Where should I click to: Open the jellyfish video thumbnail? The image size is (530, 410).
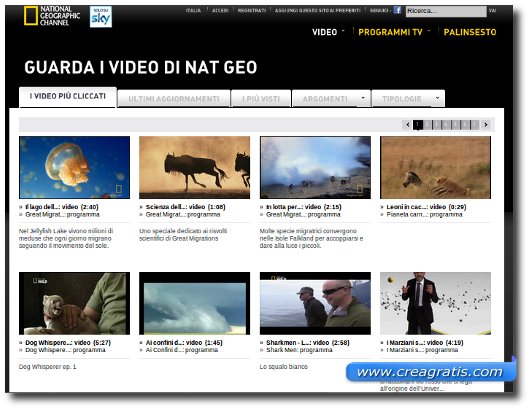point(74,167)
